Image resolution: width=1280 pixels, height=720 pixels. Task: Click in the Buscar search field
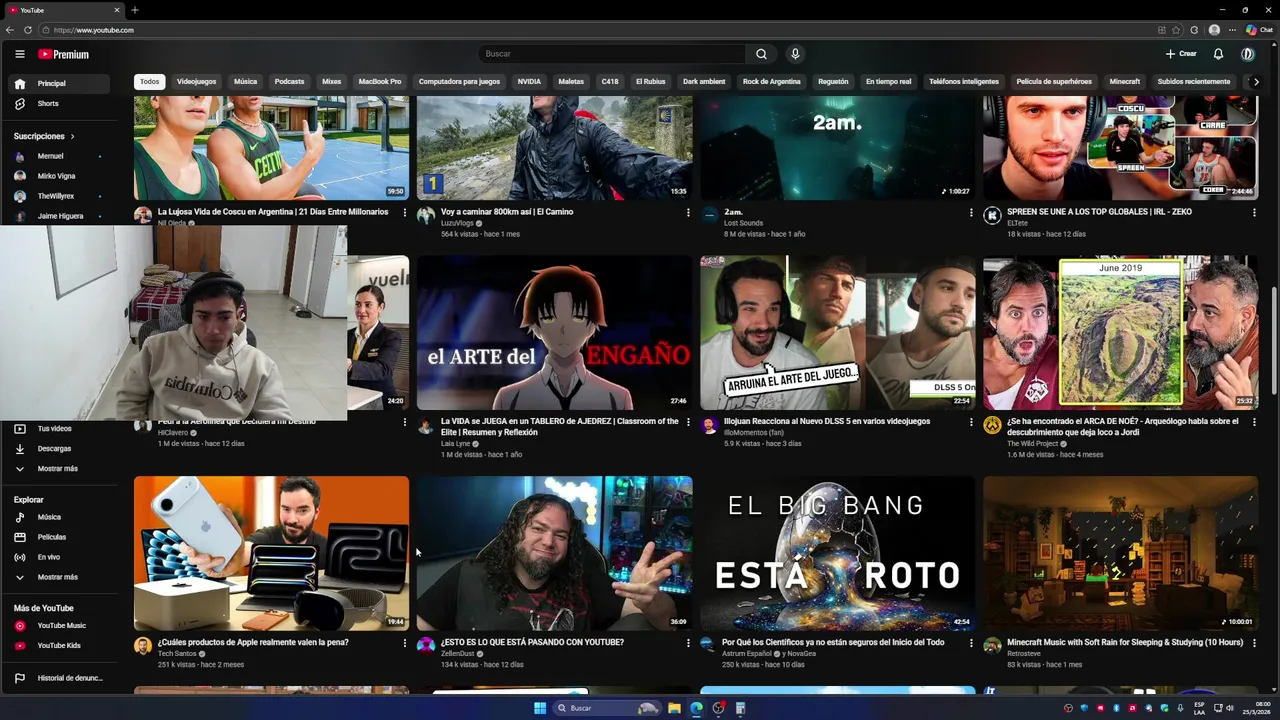pos(610,54)
